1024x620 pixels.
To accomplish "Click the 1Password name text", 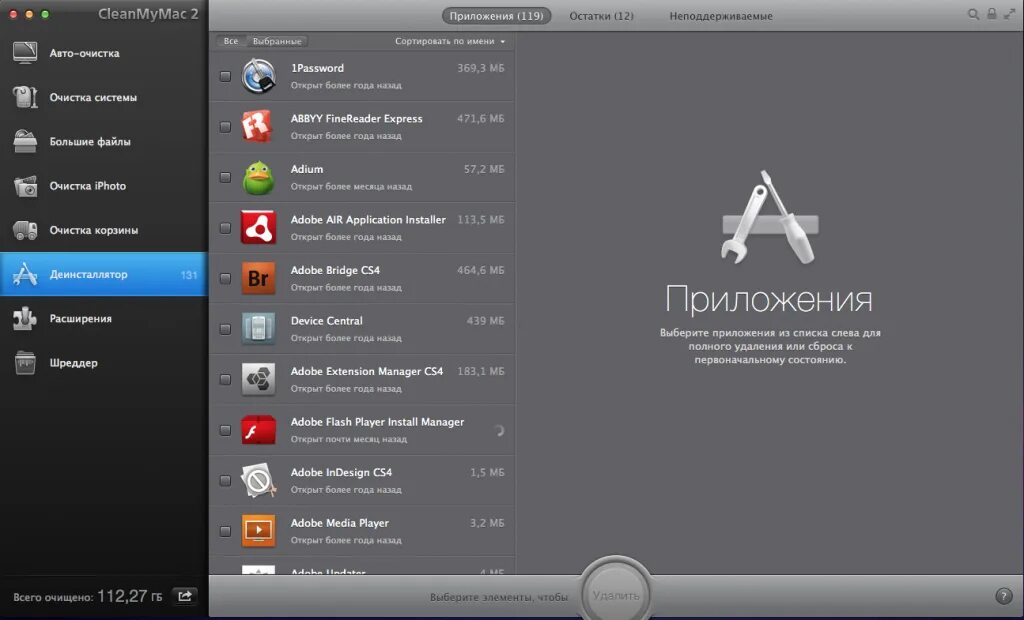I will point(317,68).
